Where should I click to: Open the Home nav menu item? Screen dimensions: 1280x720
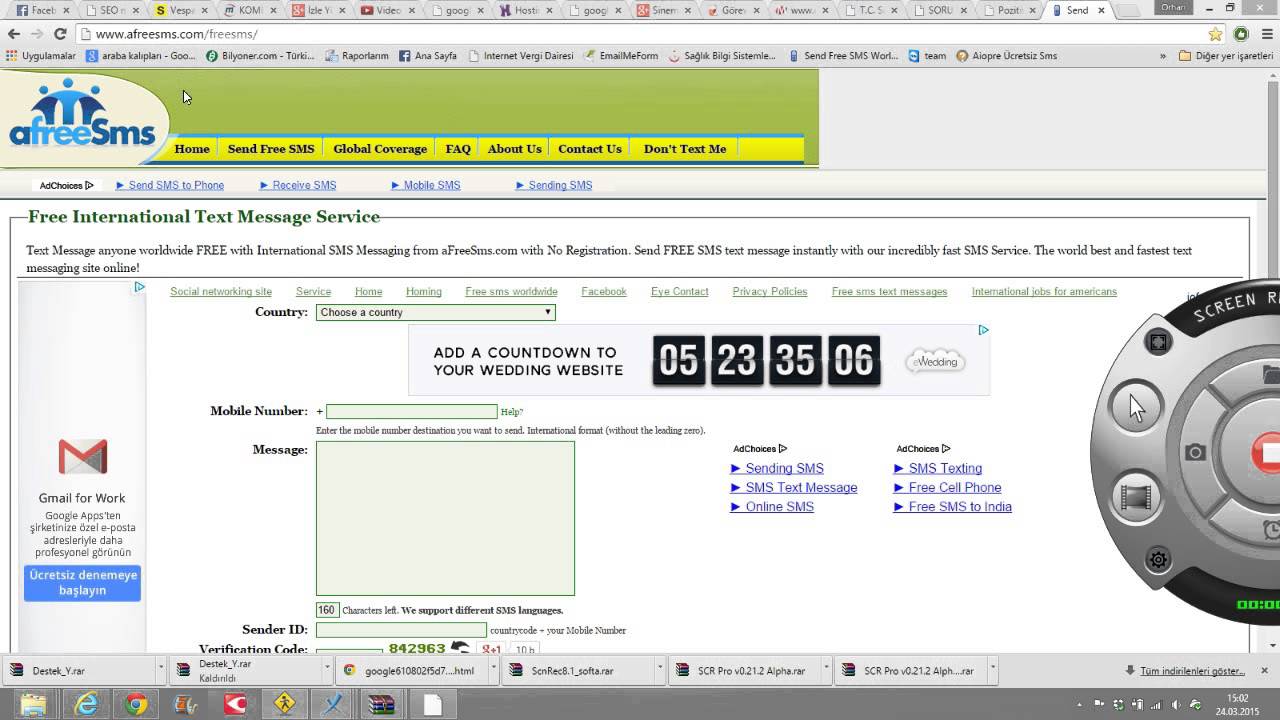point(192,149)
